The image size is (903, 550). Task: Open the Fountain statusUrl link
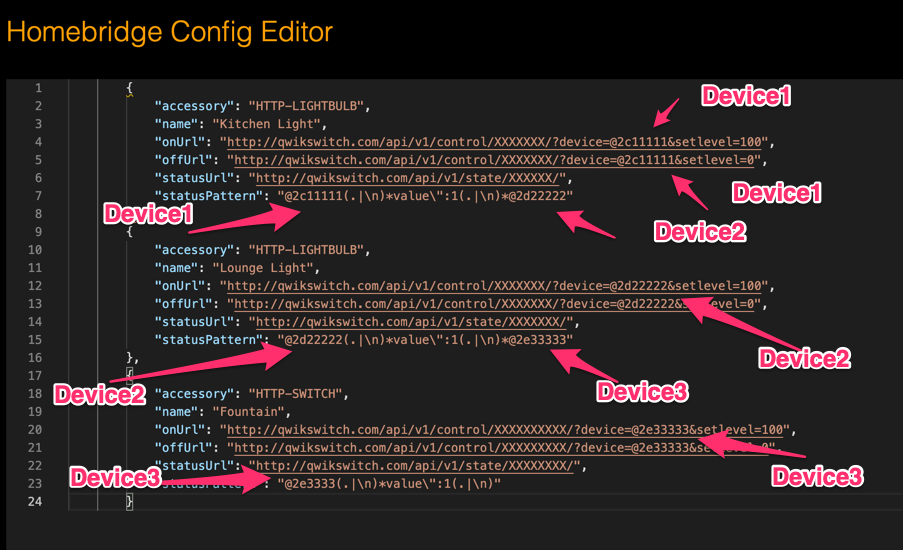[x=414, y=466]
